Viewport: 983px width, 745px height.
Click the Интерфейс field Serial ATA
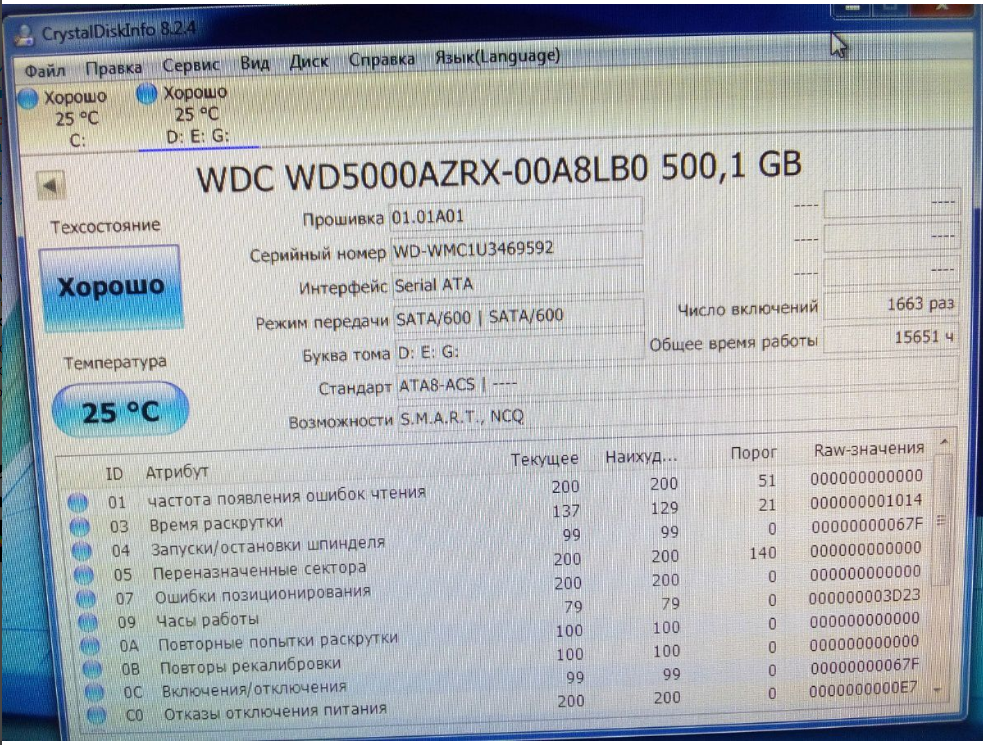click(x=518, y=284)
